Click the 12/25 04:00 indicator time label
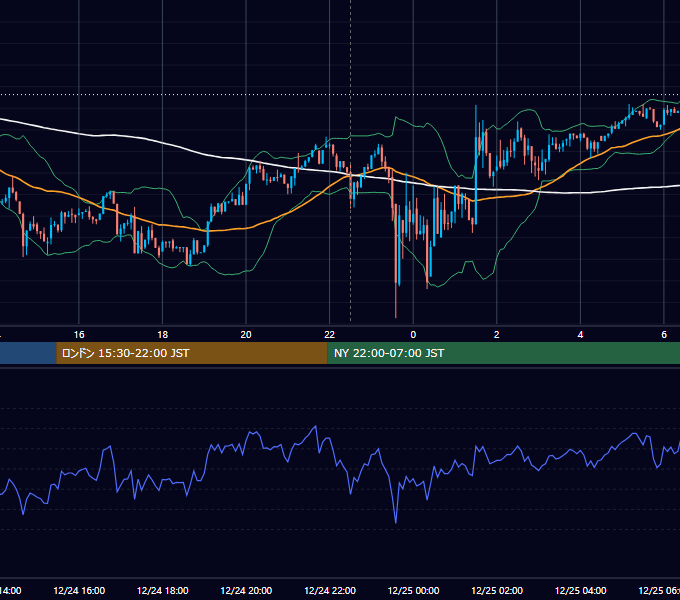 click(x=581, y=590)
